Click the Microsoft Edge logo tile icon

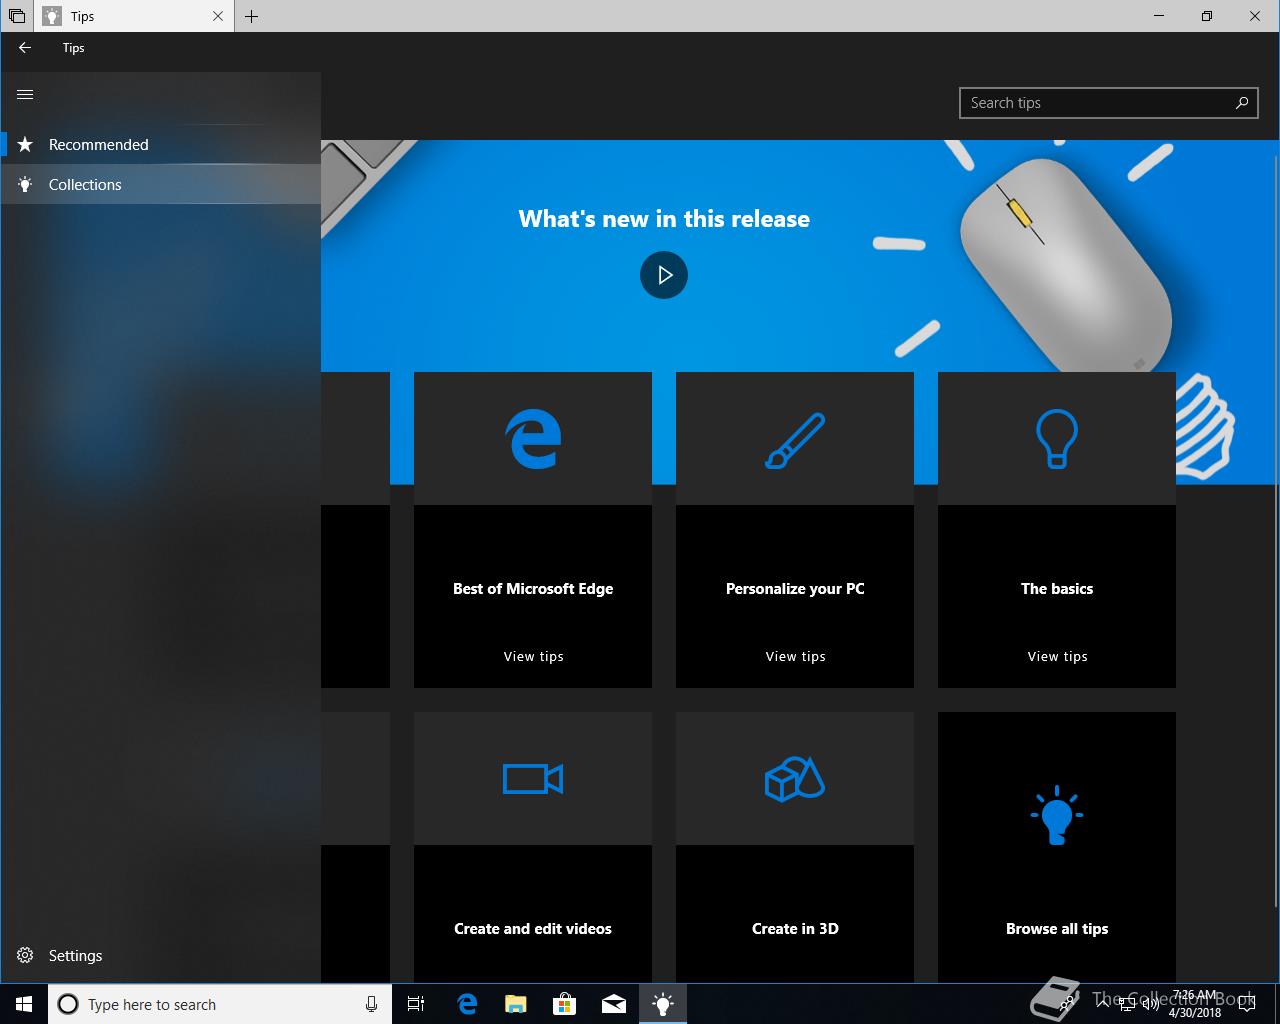click(533, 439)
